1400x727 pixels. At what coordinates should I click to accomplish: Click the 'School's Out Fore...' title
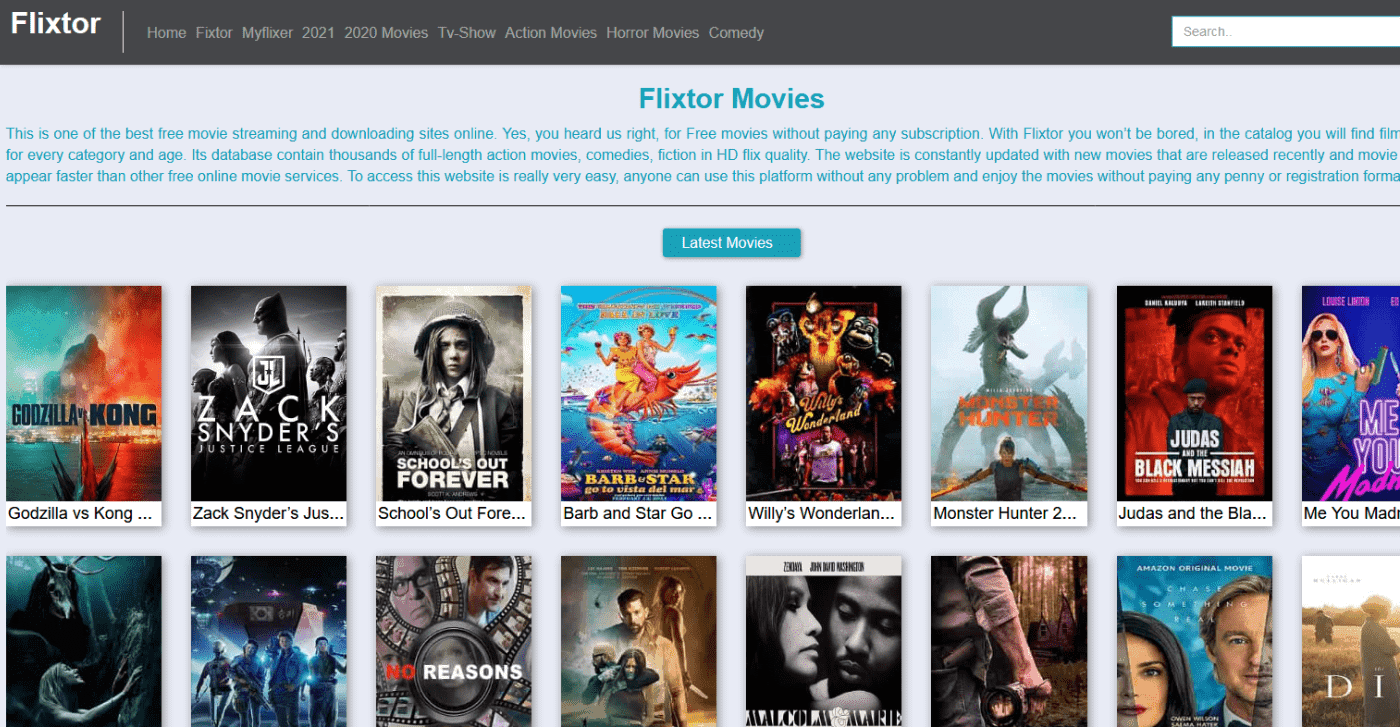coord(454,514)
